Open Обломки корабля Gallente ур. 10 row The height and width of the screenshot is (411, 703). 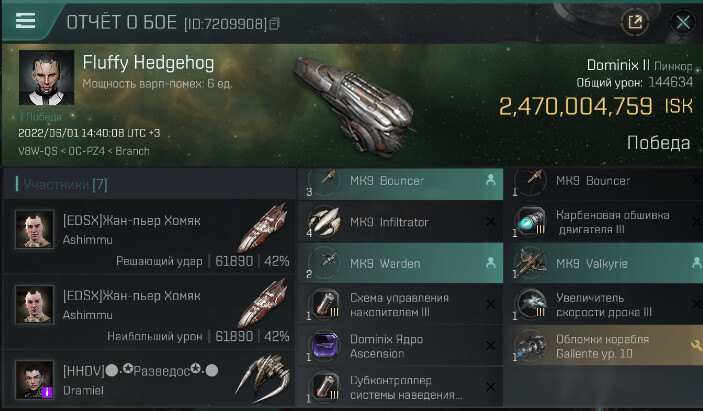pyautogui.click(x=603, y=346)
